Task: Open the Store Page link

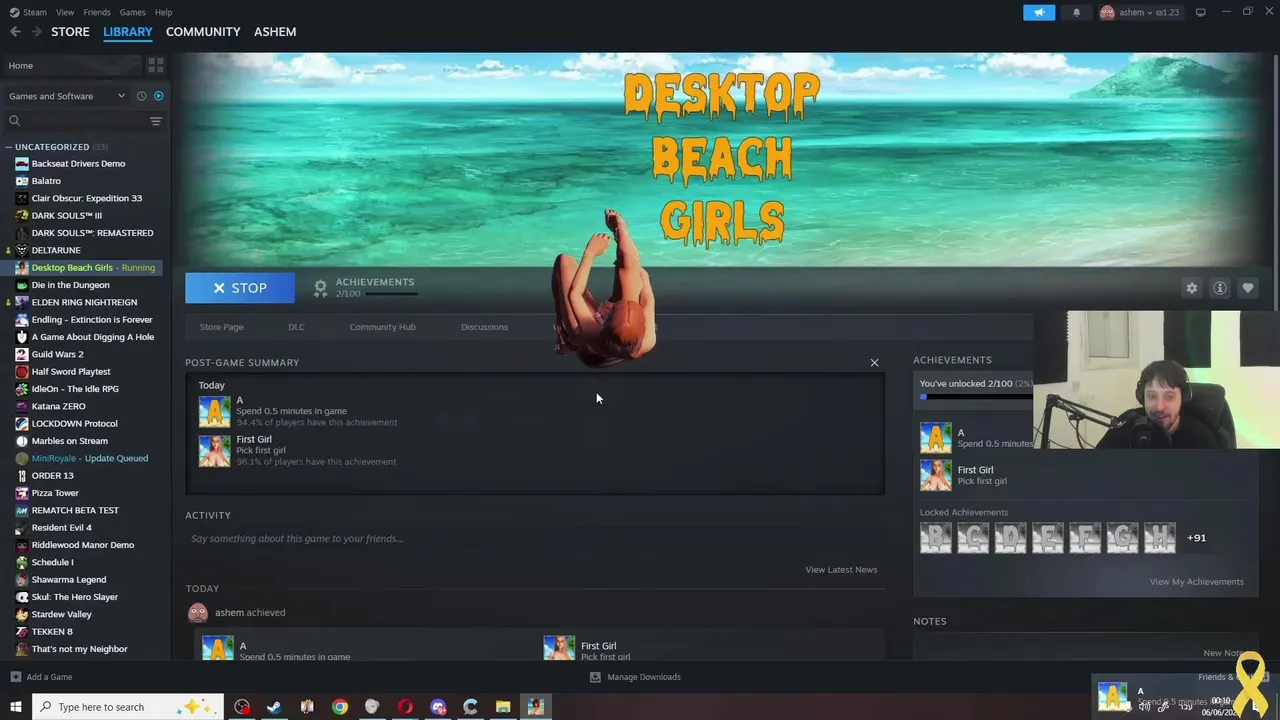Action: pos(221,327)
